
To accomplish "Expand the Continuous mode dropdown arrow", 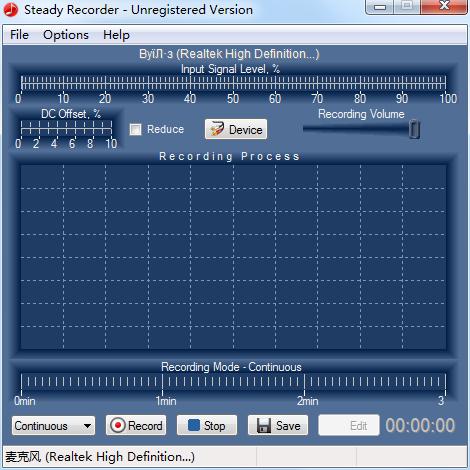I will (x=87, y=426).
